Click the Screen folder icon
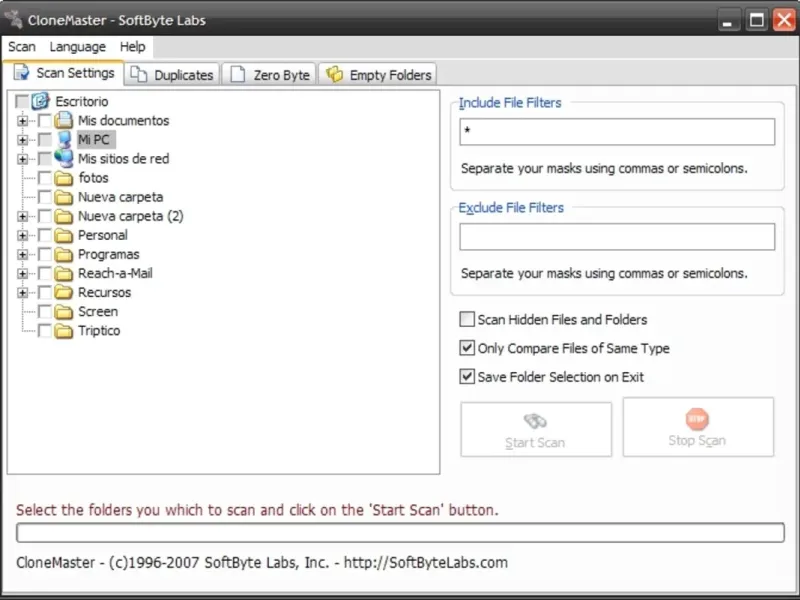Image resolution: width=800 pixels, height=600 pixels. point(64,312)
